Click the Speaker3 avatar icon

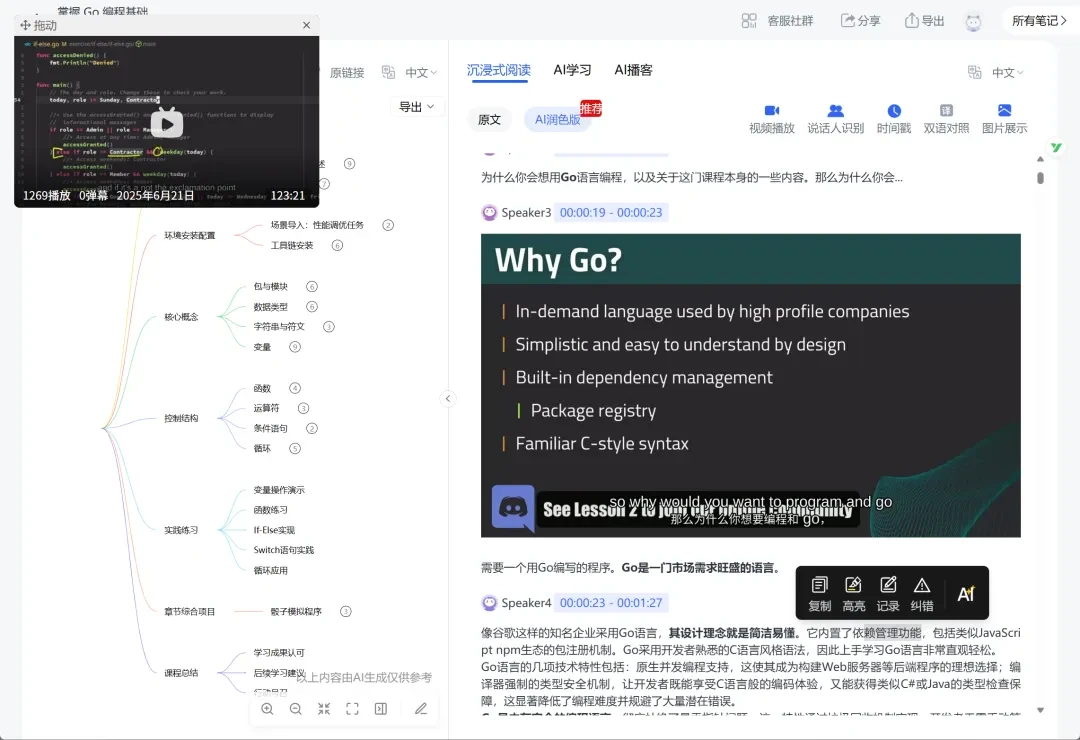coord(489,213)
